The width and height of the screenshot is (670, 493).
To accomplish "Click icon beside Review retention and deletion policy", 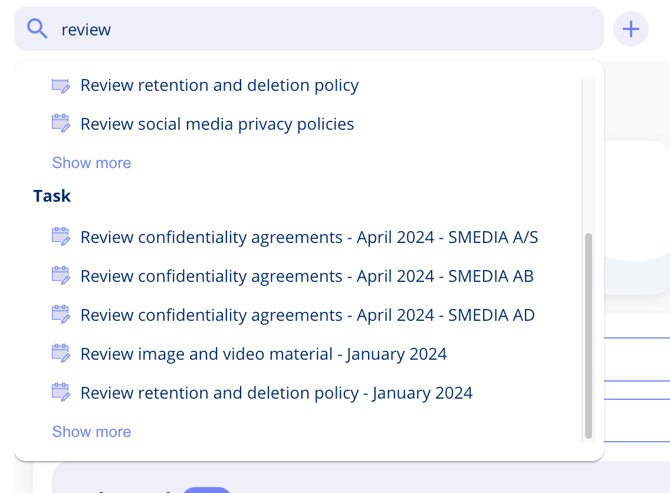I will [x=61, y=85].
